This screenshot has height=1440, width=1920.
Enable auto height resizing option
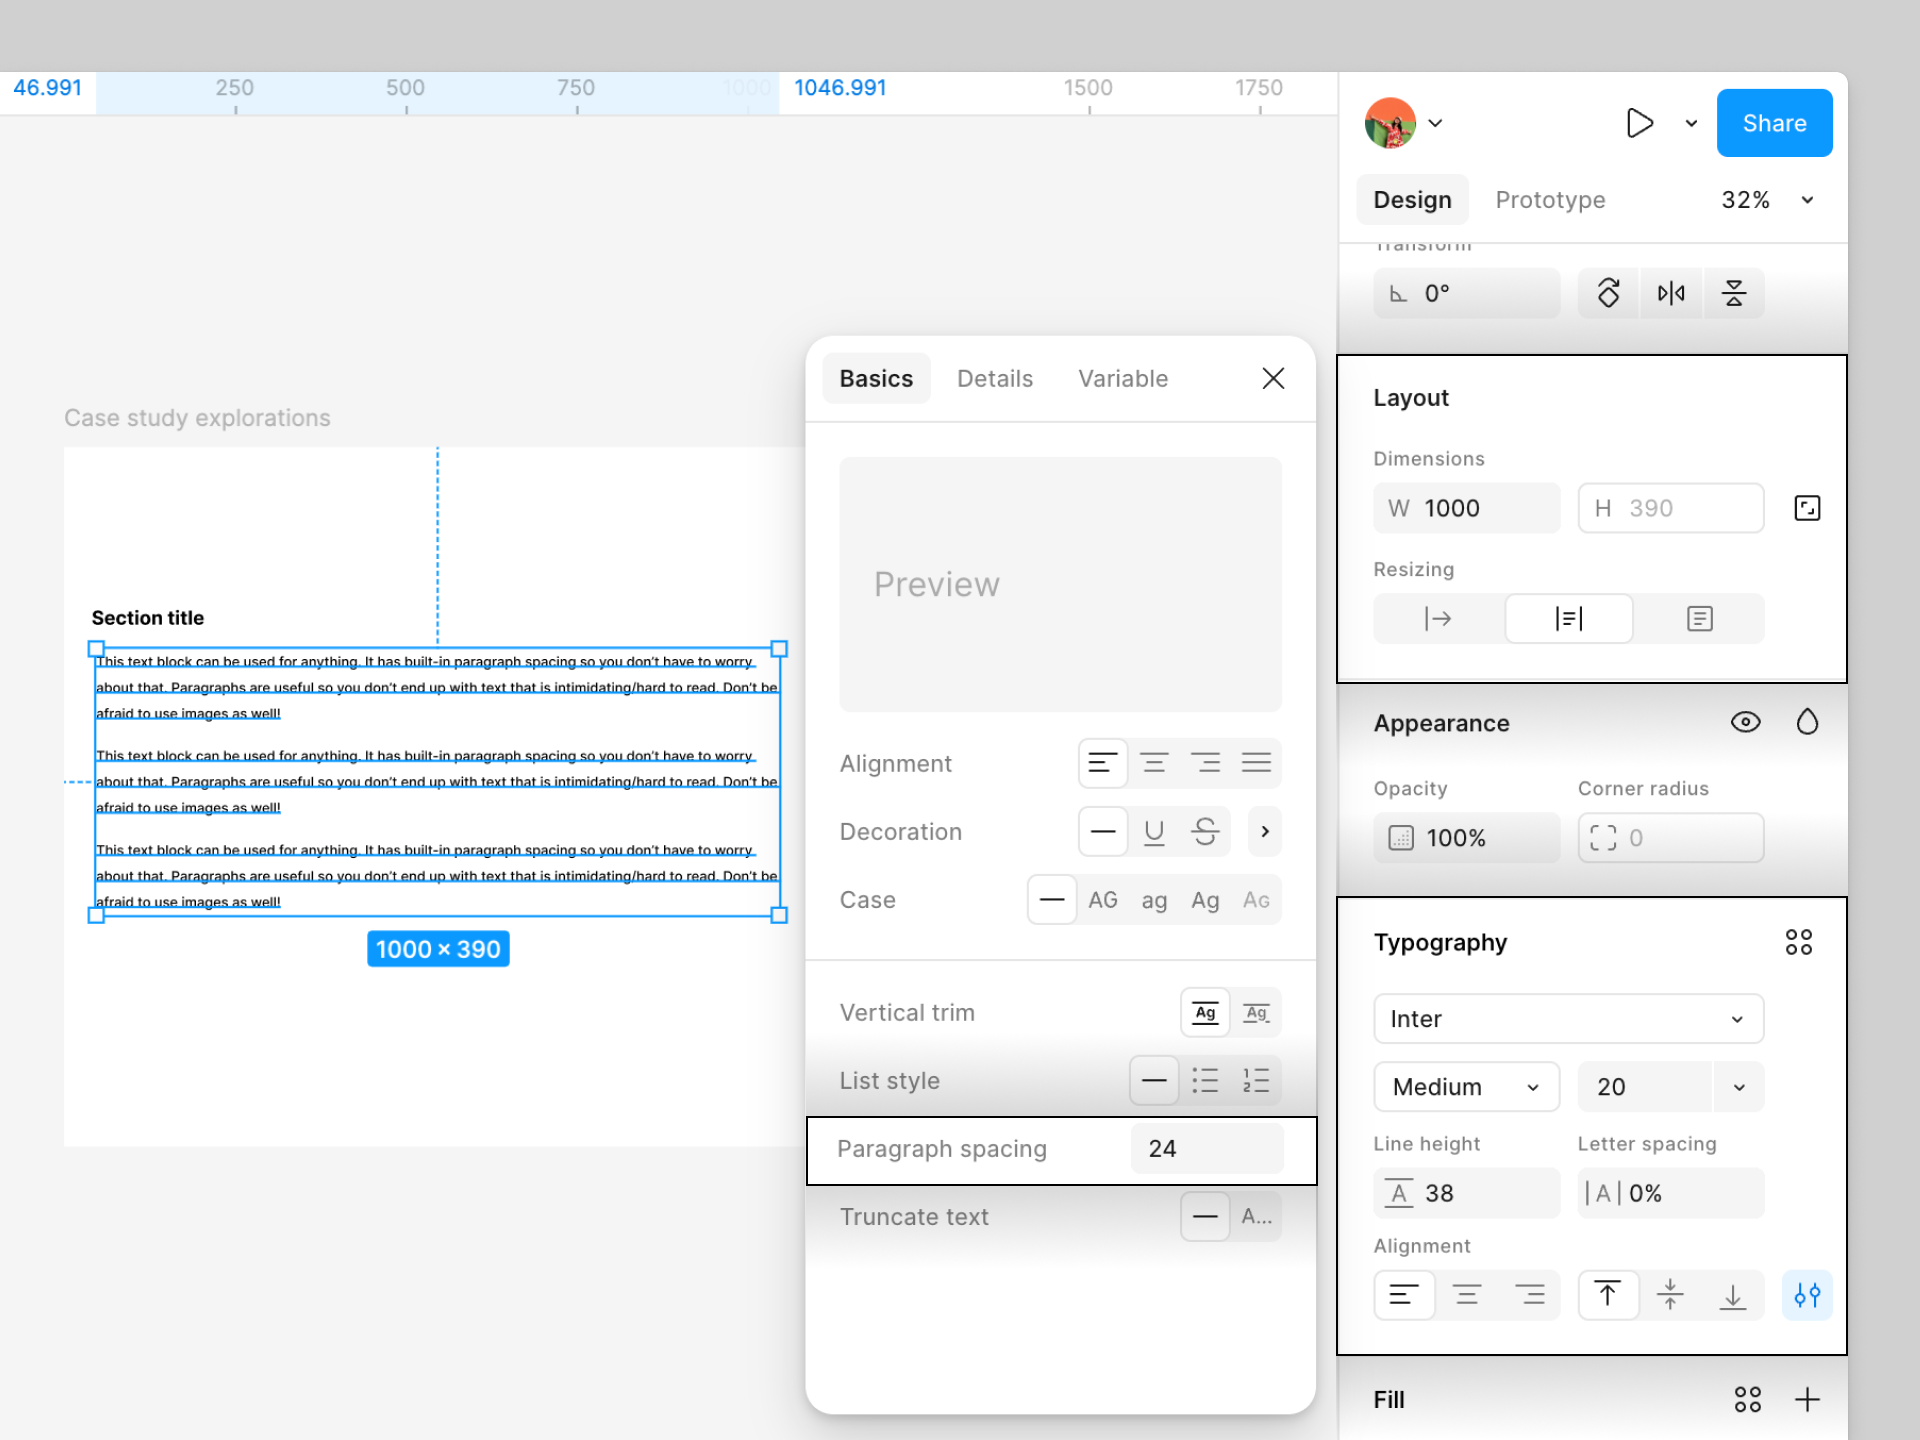[x=1568, y=619]
